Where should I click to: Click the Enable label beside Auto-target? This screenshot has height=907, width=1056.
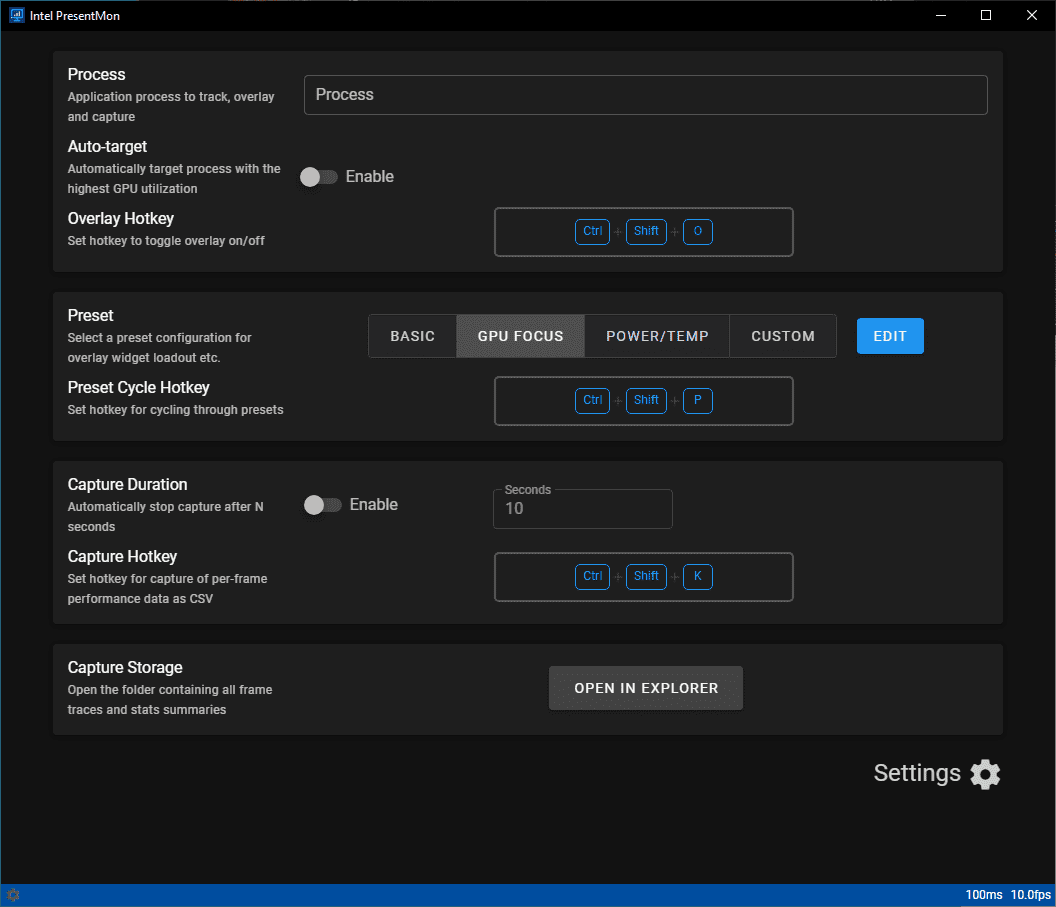click(370, 176)
